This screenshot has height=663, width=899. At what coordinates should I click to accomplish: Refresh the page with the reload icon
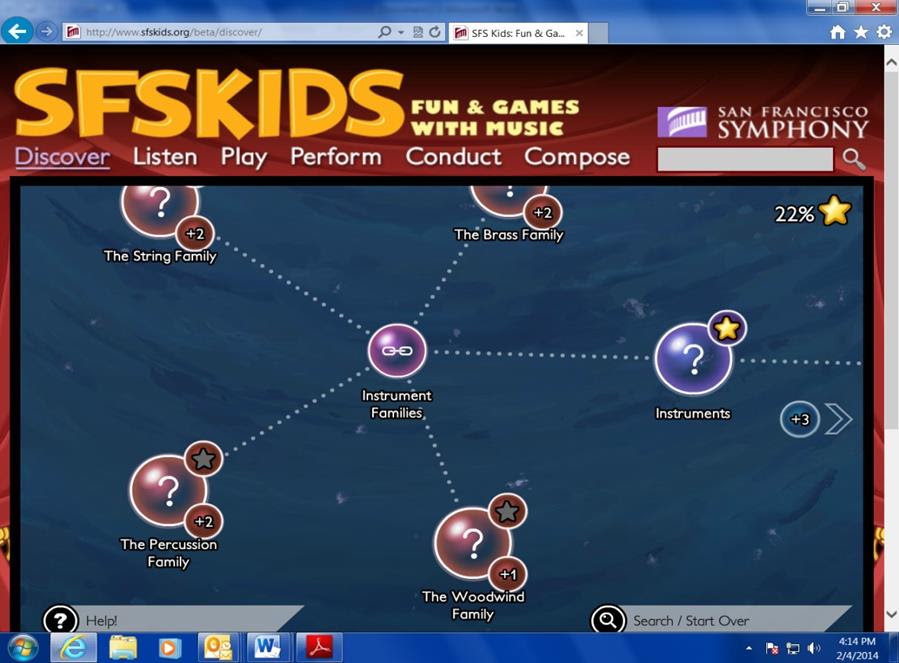435,32
